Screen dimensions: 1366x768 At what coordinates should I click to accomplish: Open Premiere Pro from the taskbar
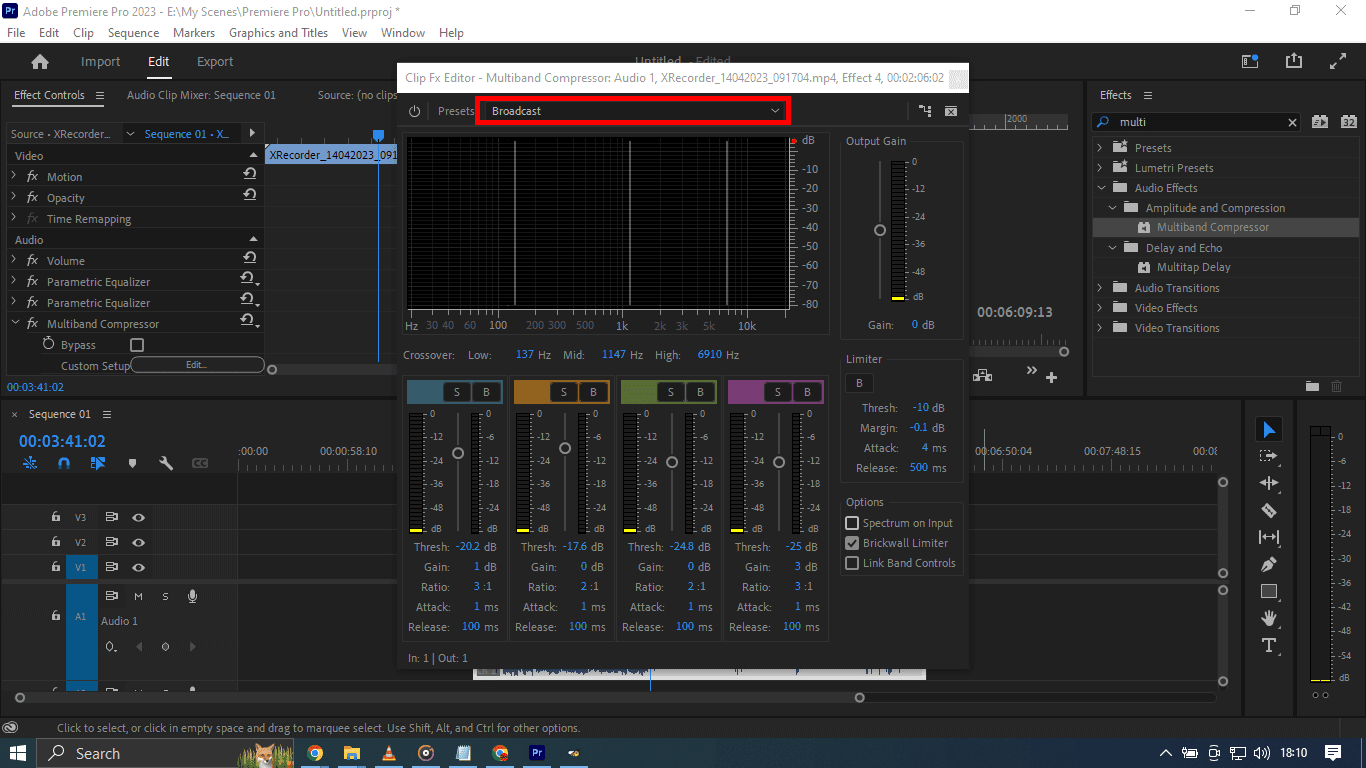click(x=537, y=753)
